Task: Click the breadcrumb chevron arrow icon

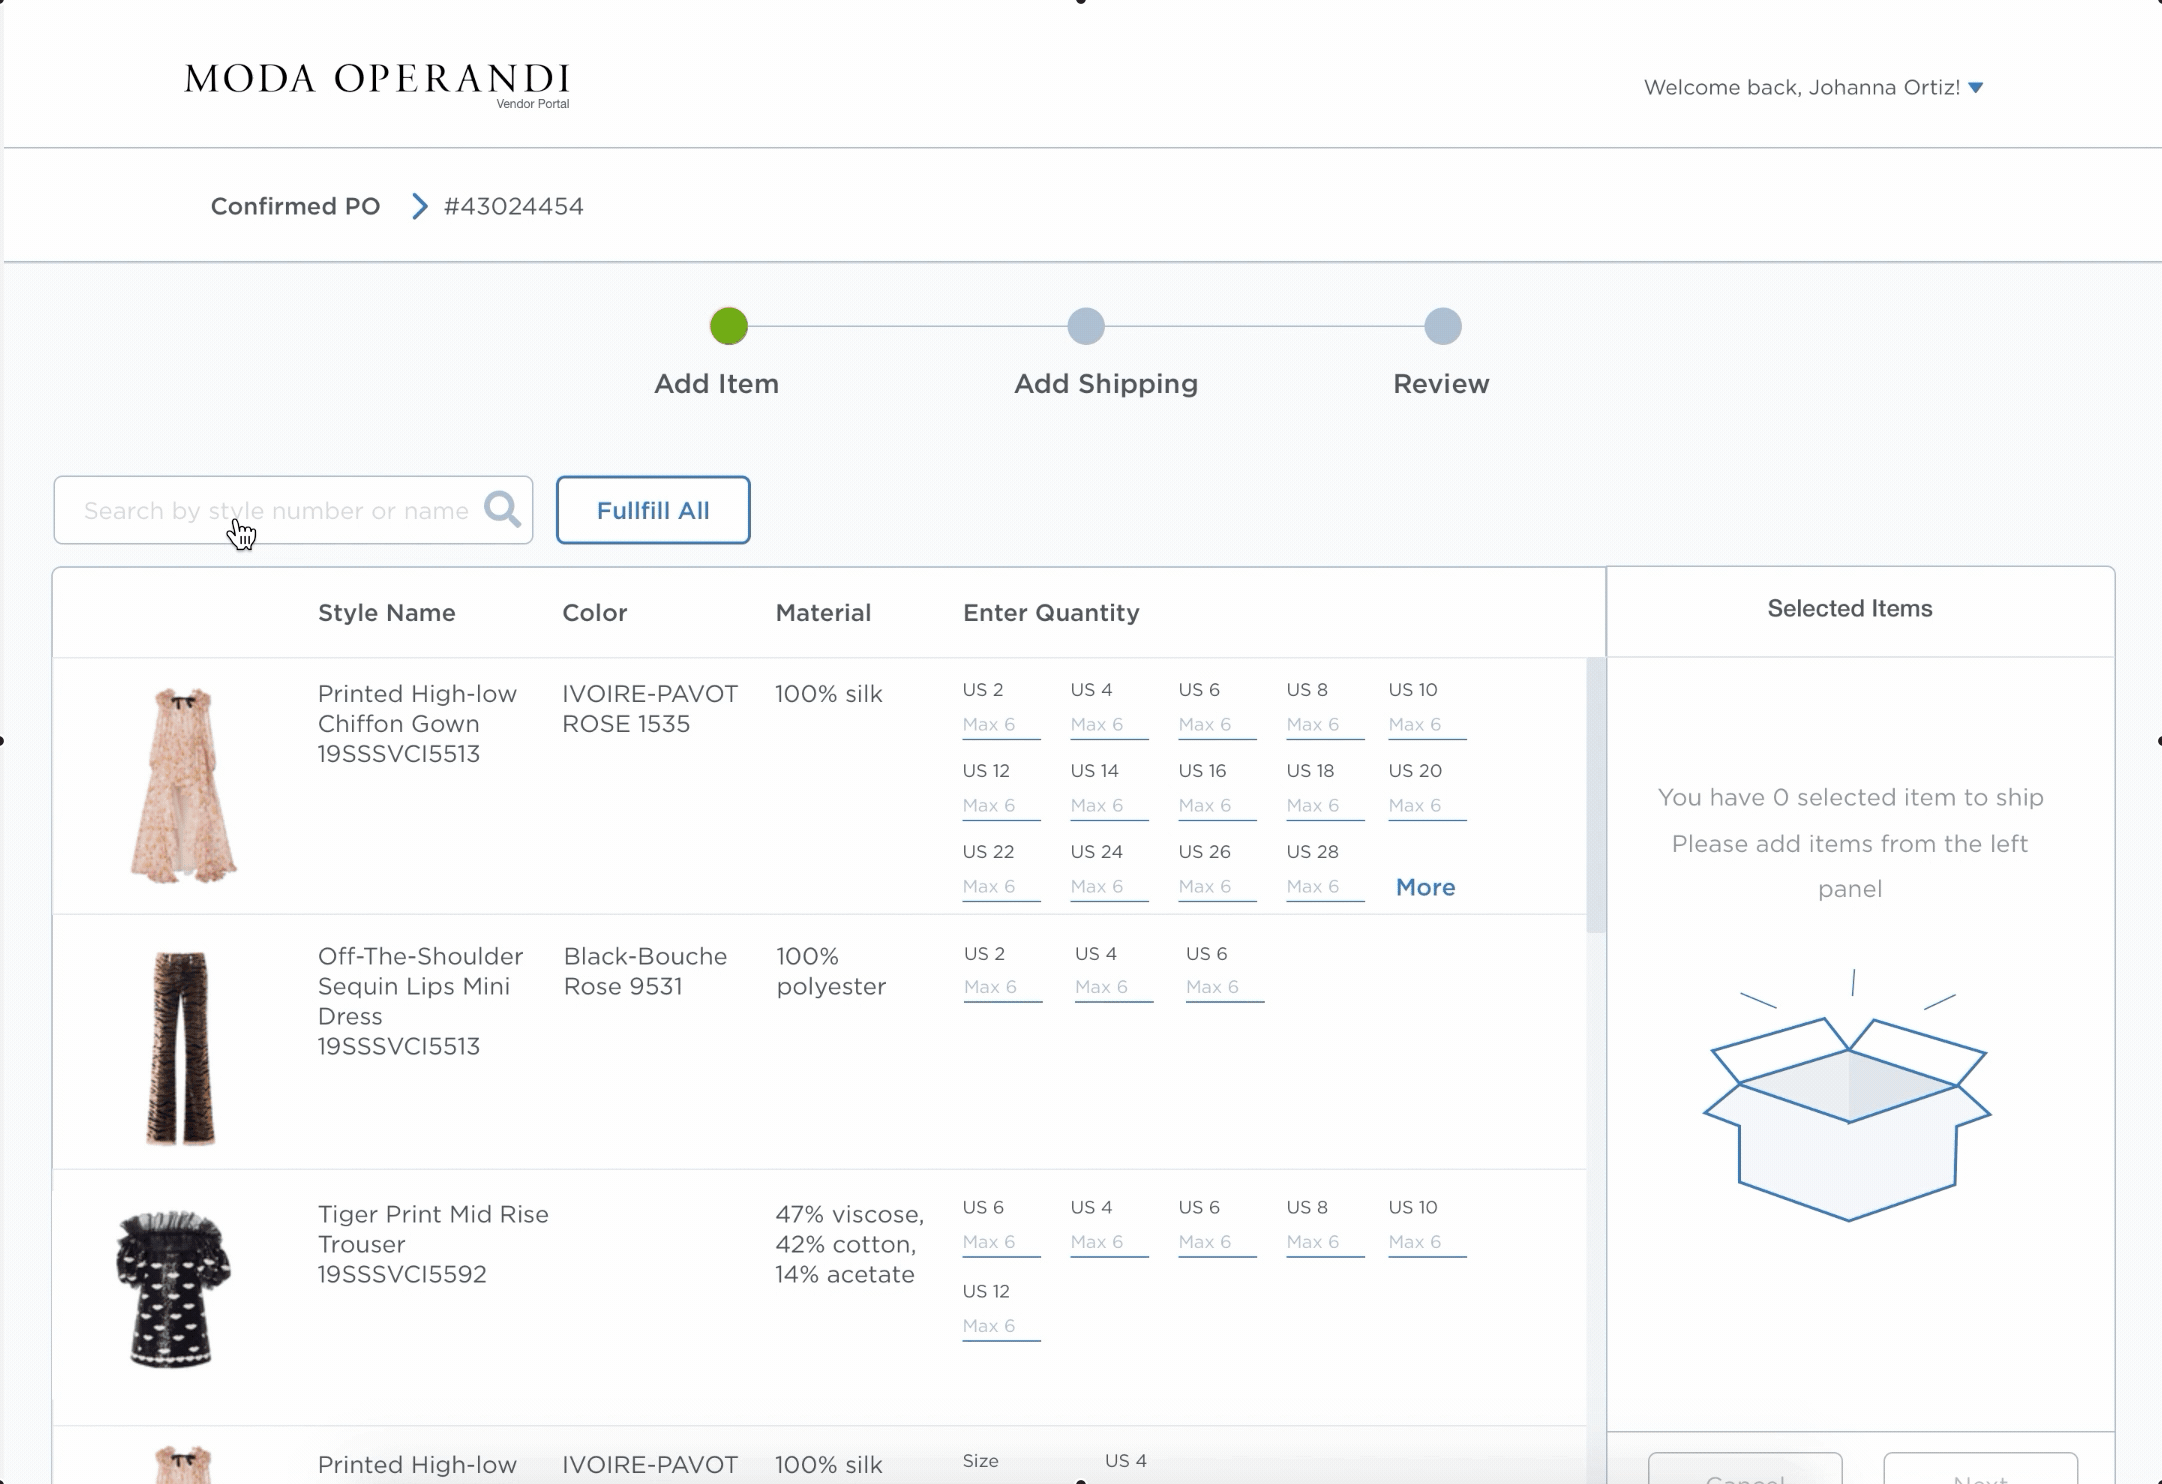Action: coord(420,207)
